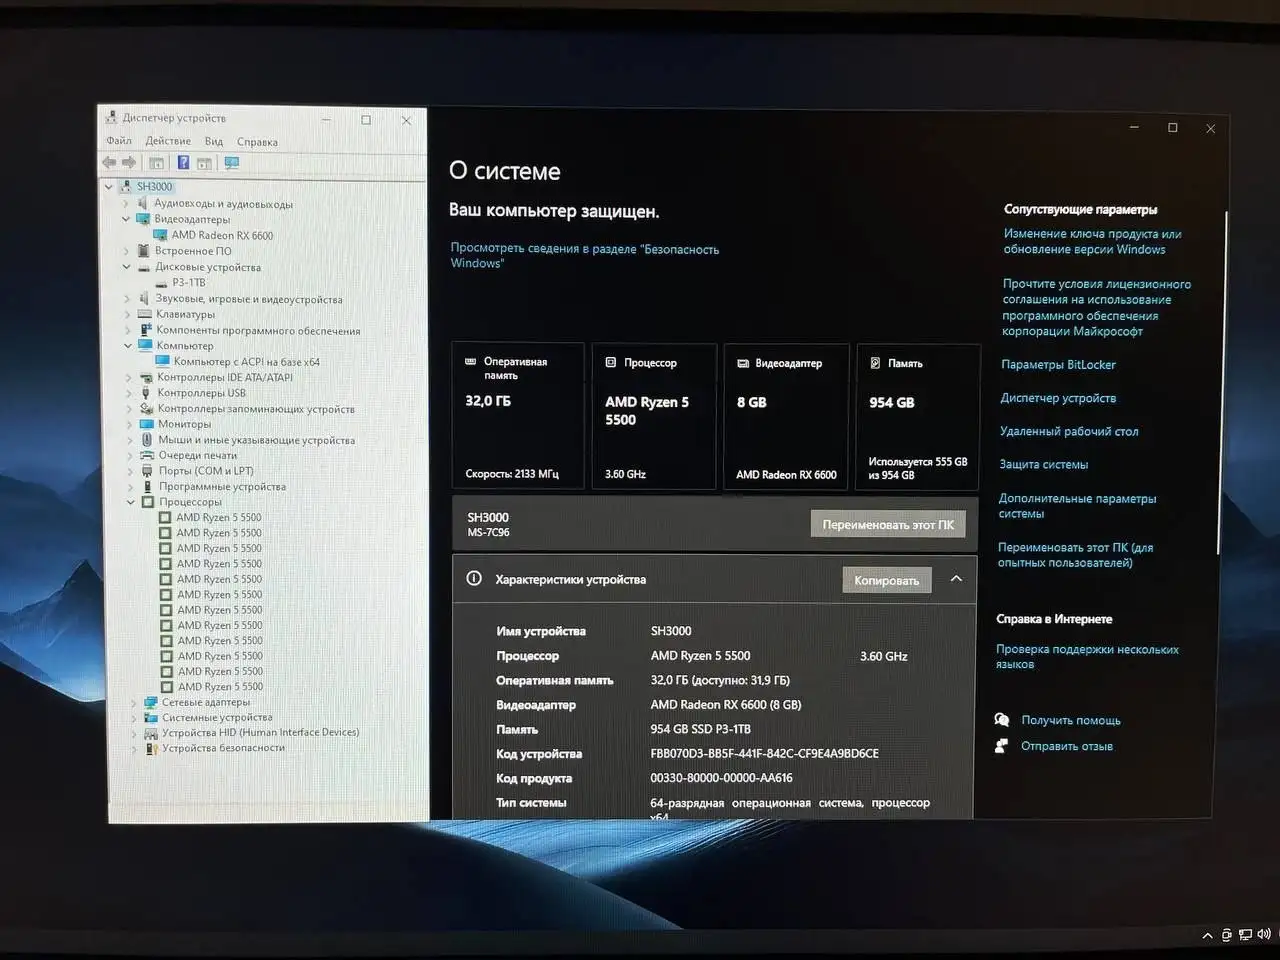
Task: Open the network icon in the system tray
Action: point(1246,936)
